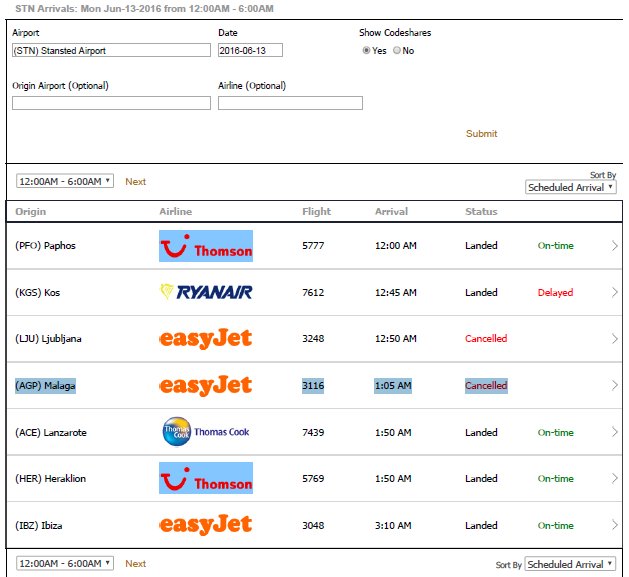The image size is (629, 577).
Task: Open details chevron for Paphos flight 5777
Action: 615,246
